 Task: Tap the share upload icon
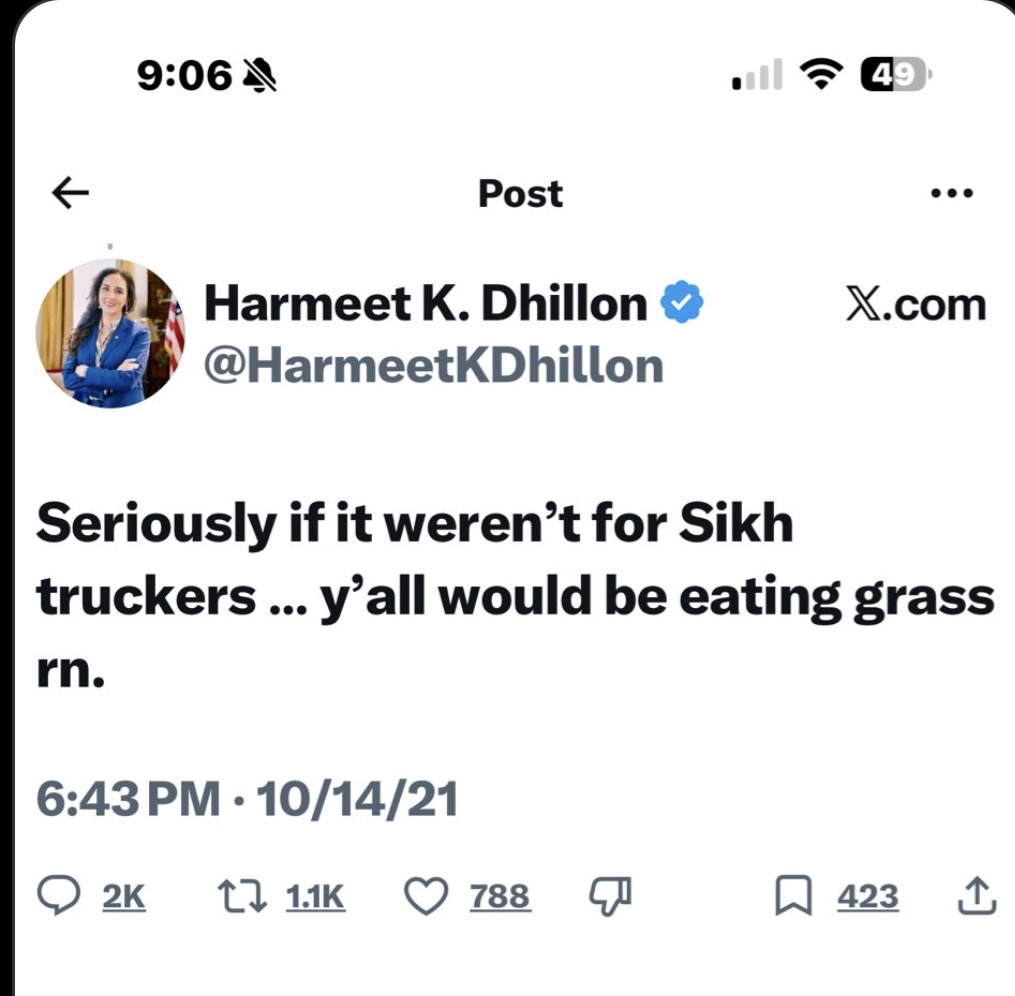[979, 896]
